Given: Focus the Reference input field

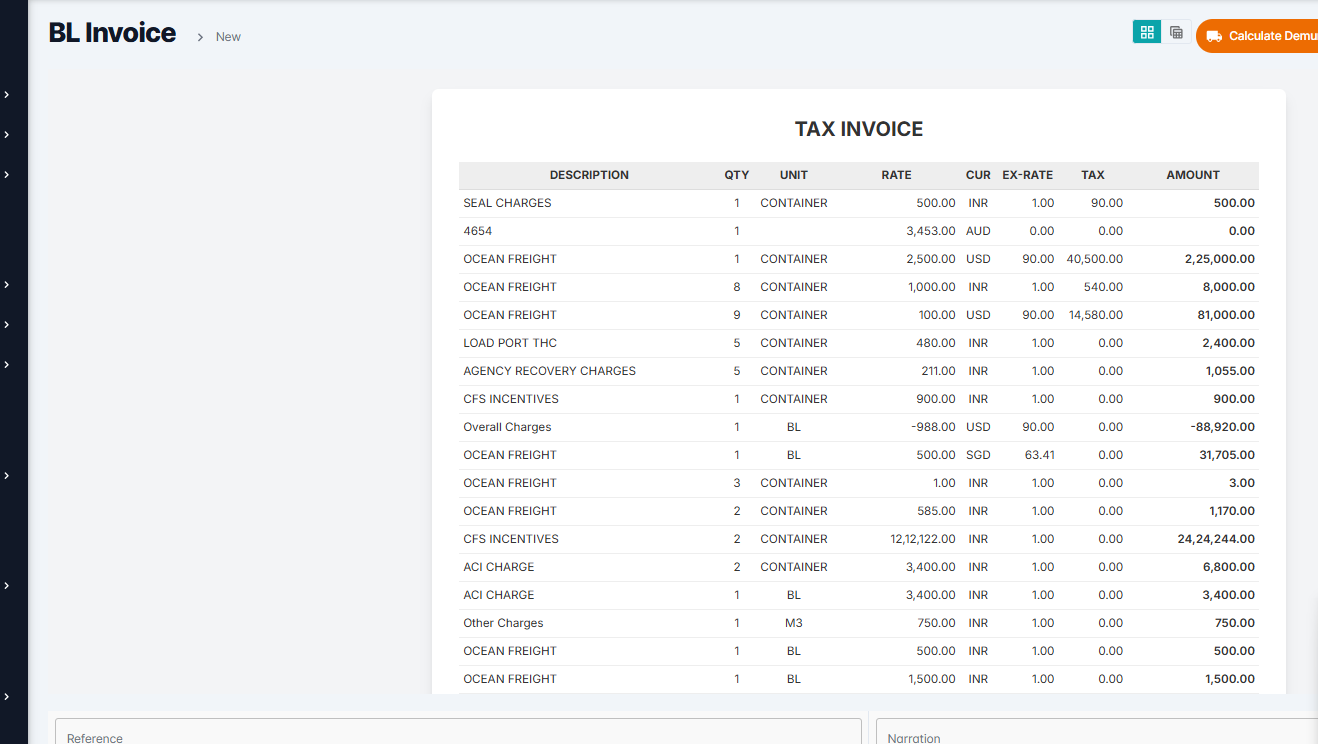Looking at the screenshot, I should [x=458, y=732].
